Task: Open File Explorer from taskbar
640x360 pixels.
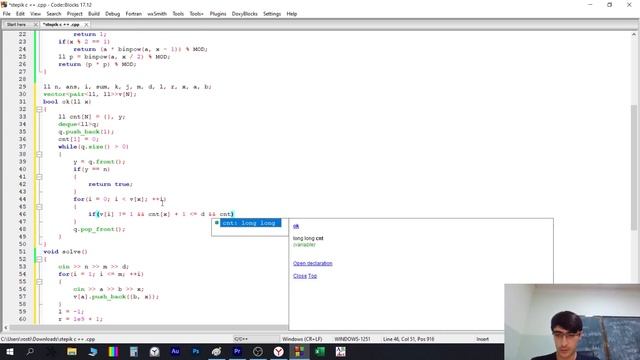Action: (72, 351)
